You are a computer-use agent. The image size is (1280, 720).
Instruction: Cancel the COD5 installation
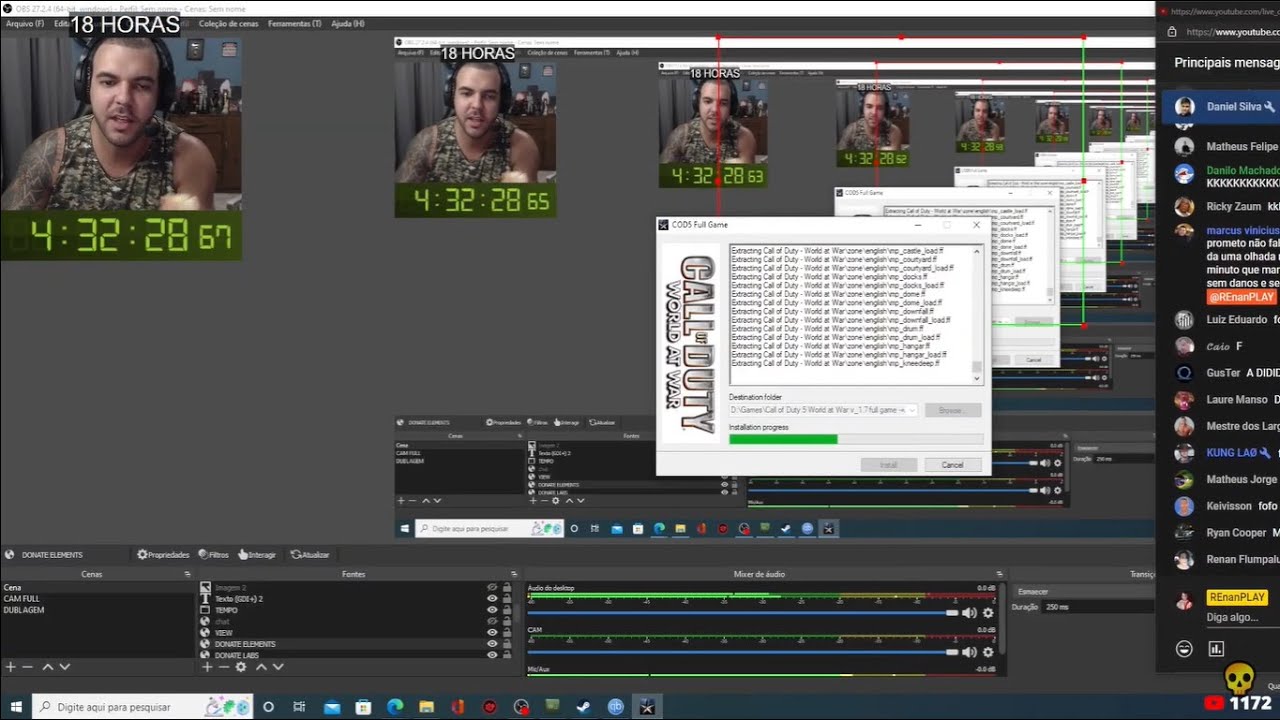[x=952, y=464]
